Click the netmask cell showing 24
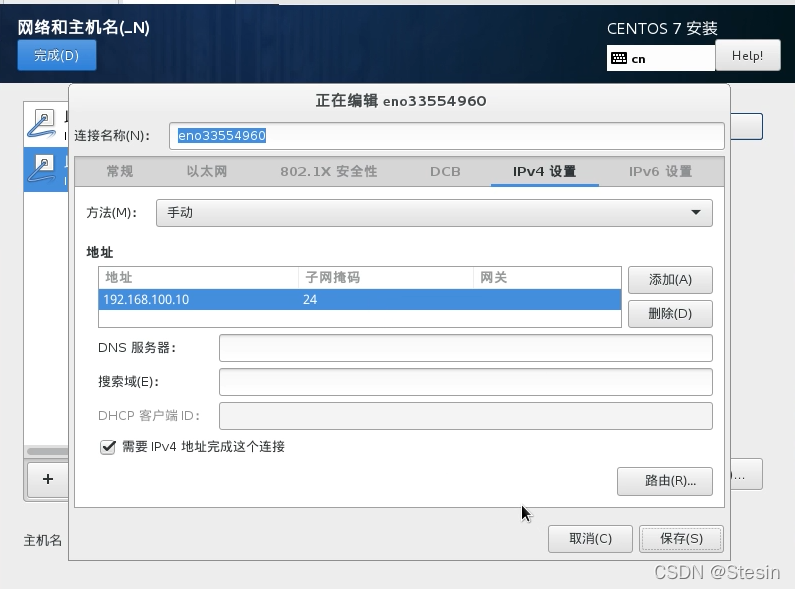This screenshot has height=589, width=795. (385, 300)
